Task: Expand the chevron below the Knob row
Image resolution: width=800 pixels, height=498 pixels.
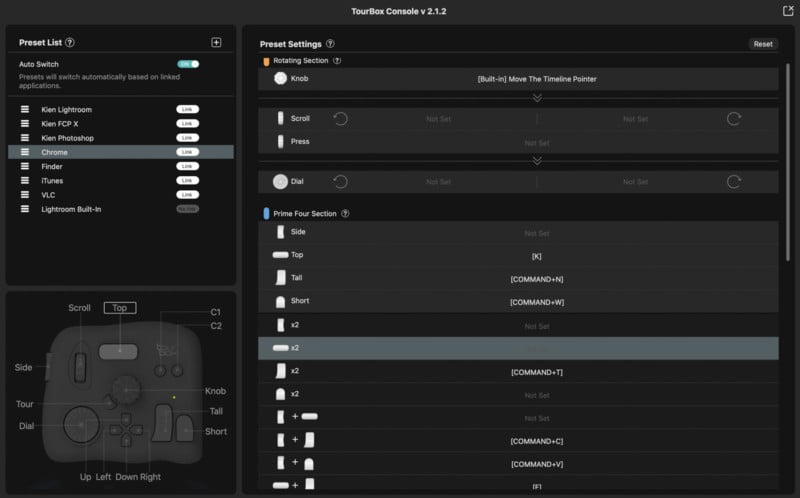Action: pos(537,98)
